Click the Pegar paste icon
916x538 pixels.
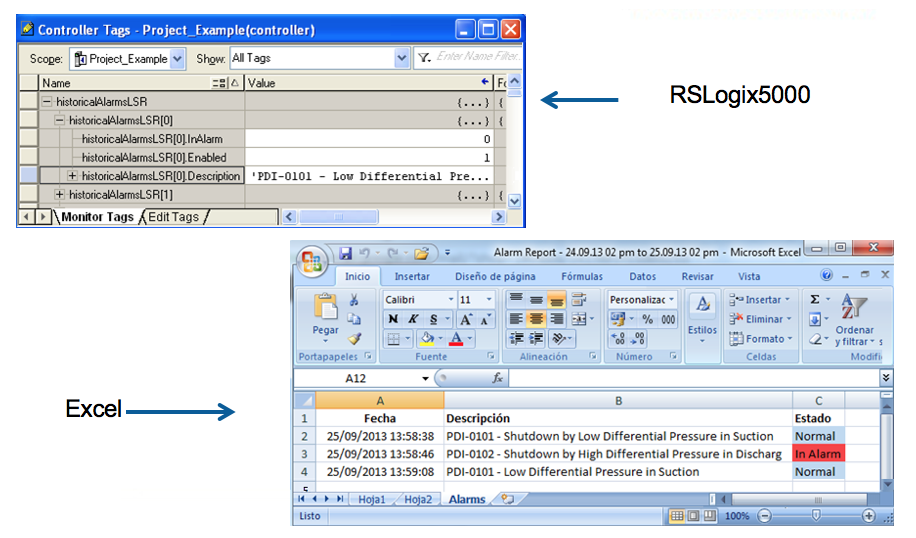pos(325,308)
